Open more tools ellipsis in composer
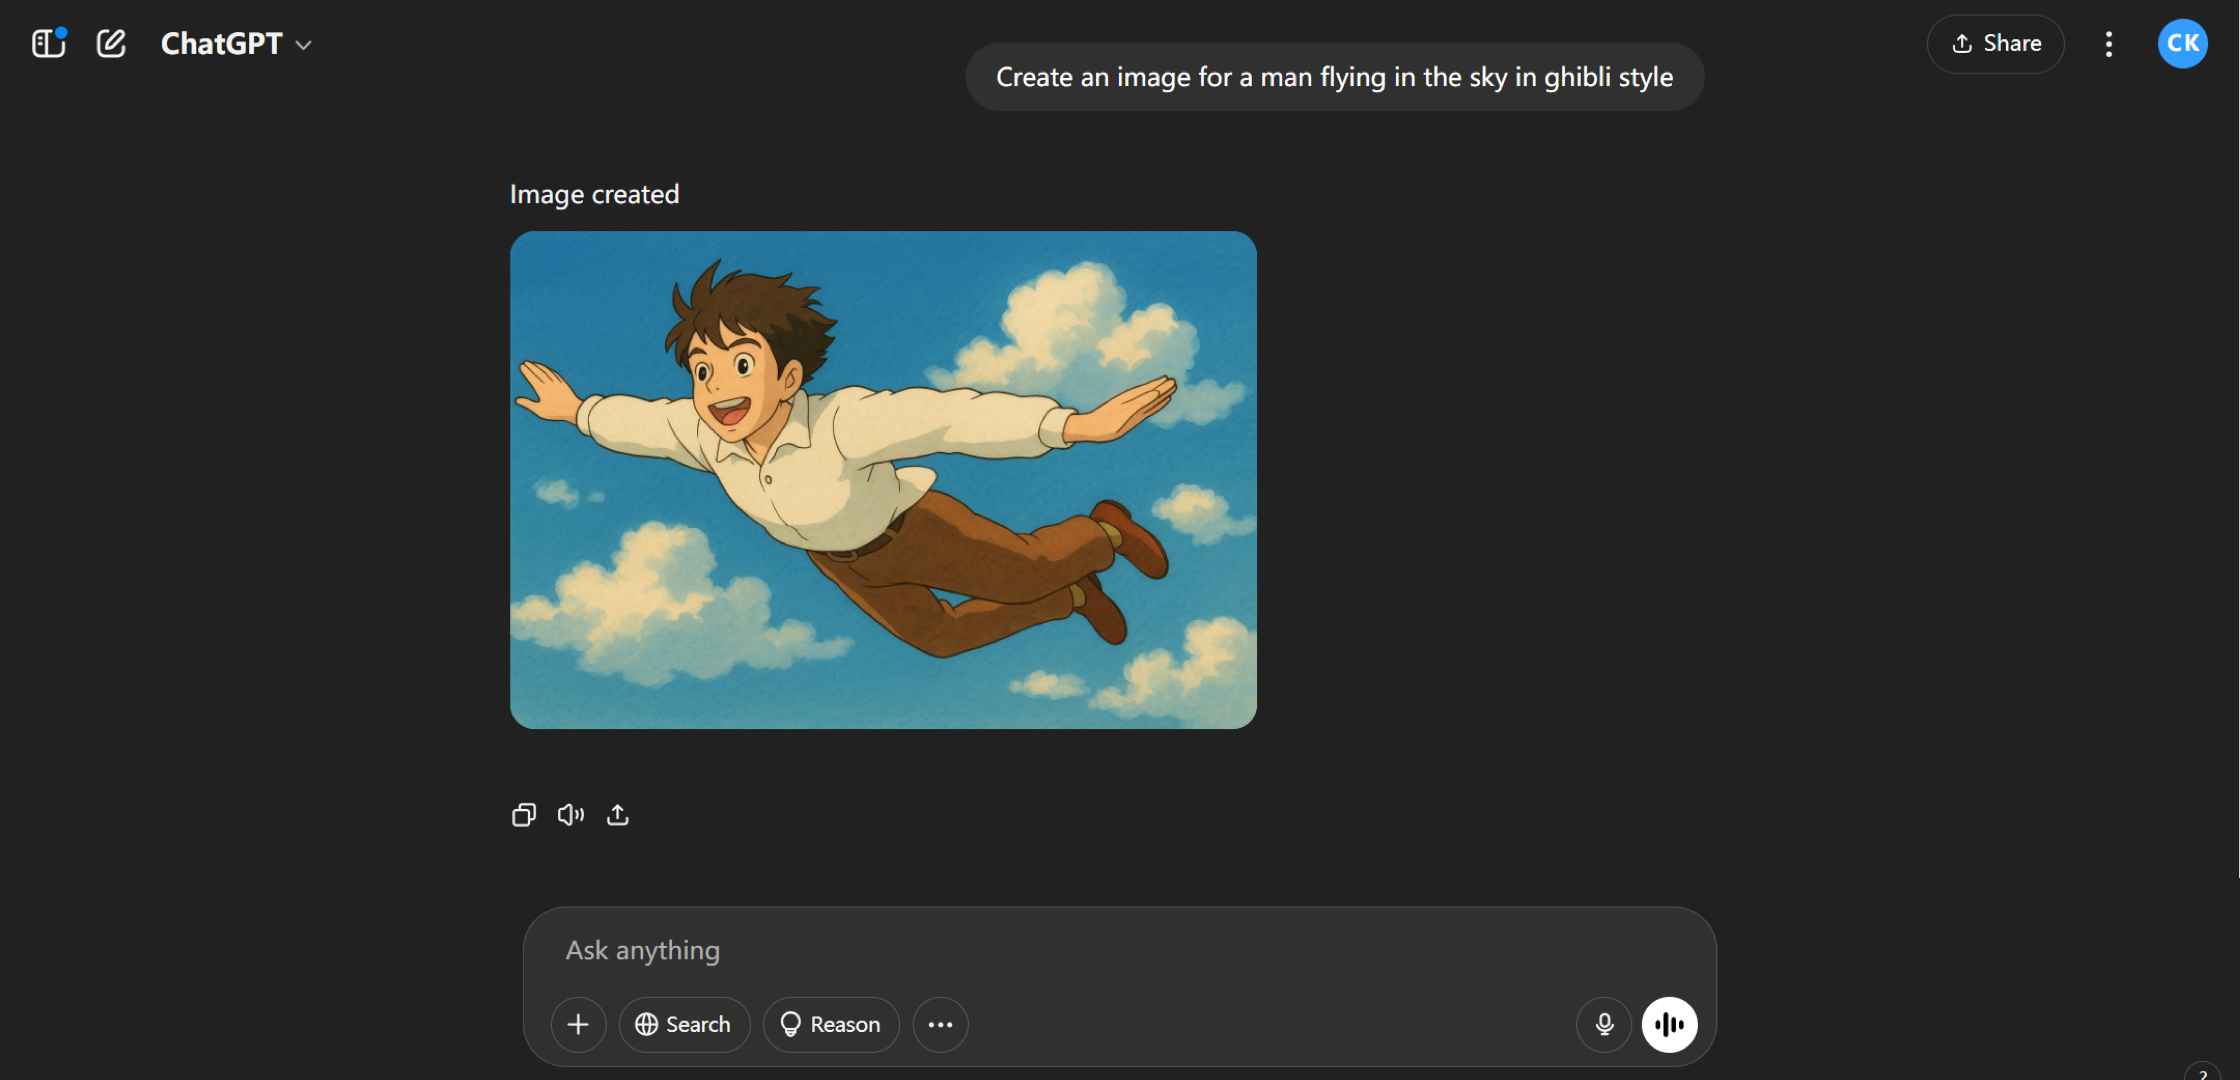 (x=940, y=1024)
